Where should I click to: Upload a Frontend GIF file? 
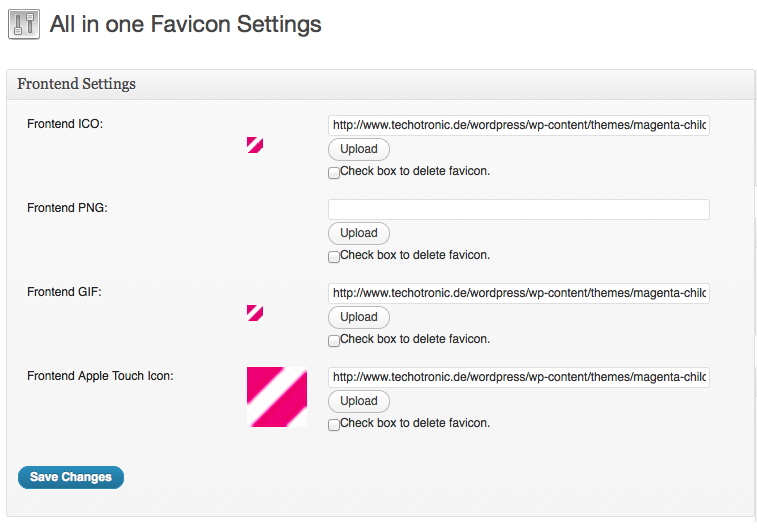click(359, 317)
